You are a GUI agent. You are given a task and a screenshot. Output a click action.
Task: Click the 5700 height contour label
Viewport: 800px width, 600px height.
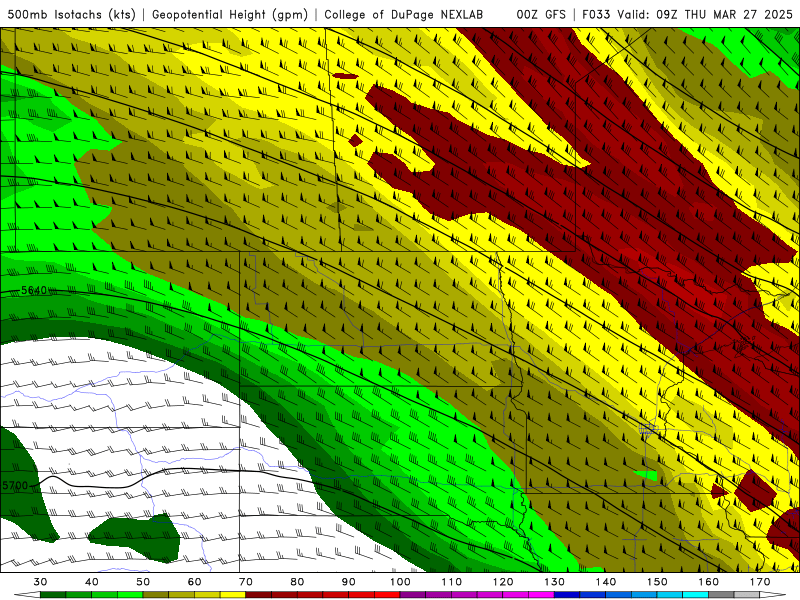[x=15, y=486]
